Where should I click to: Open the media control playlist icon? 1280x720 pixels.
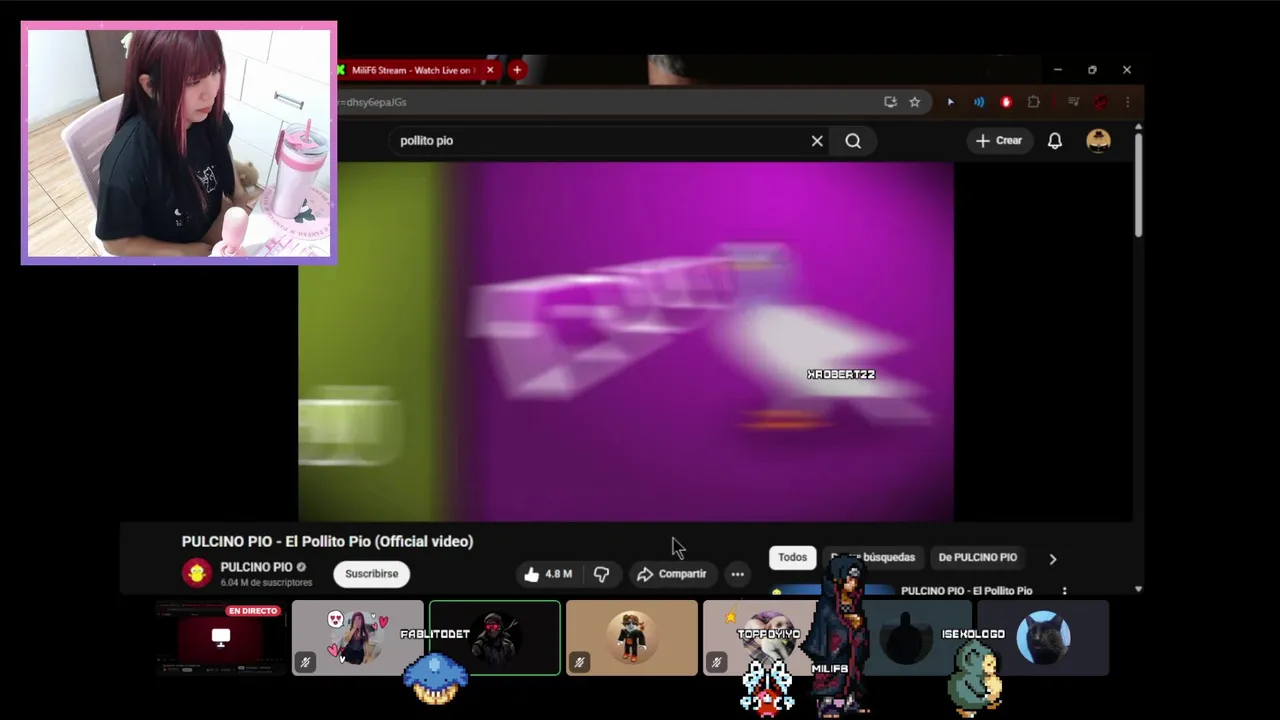tap(1073, 102)
